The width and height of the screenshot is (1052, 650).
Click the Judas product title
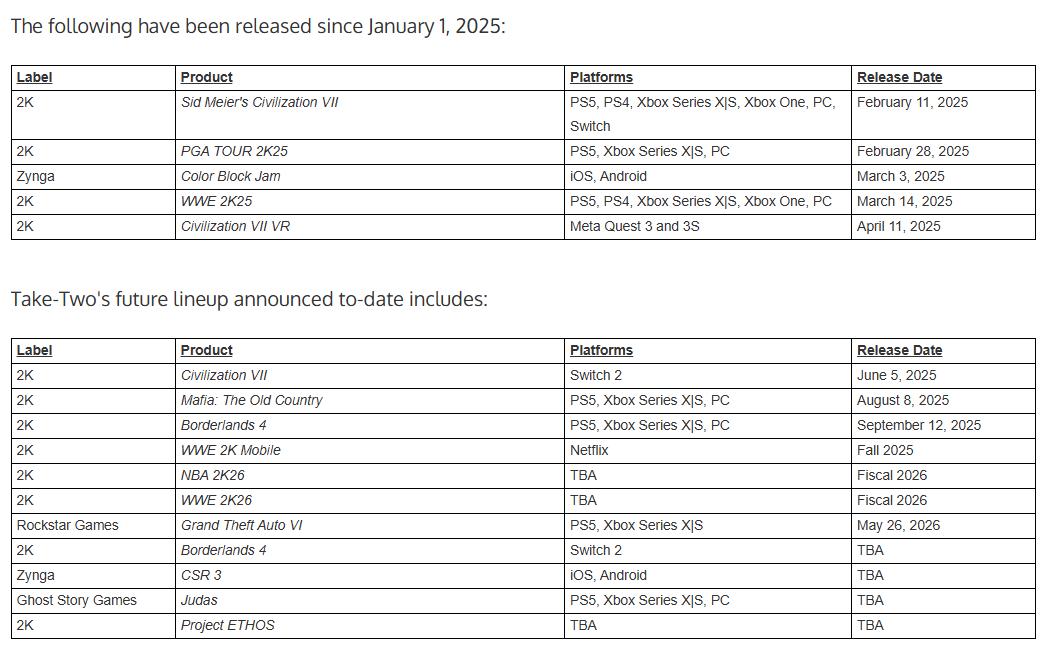coord(199,600)
